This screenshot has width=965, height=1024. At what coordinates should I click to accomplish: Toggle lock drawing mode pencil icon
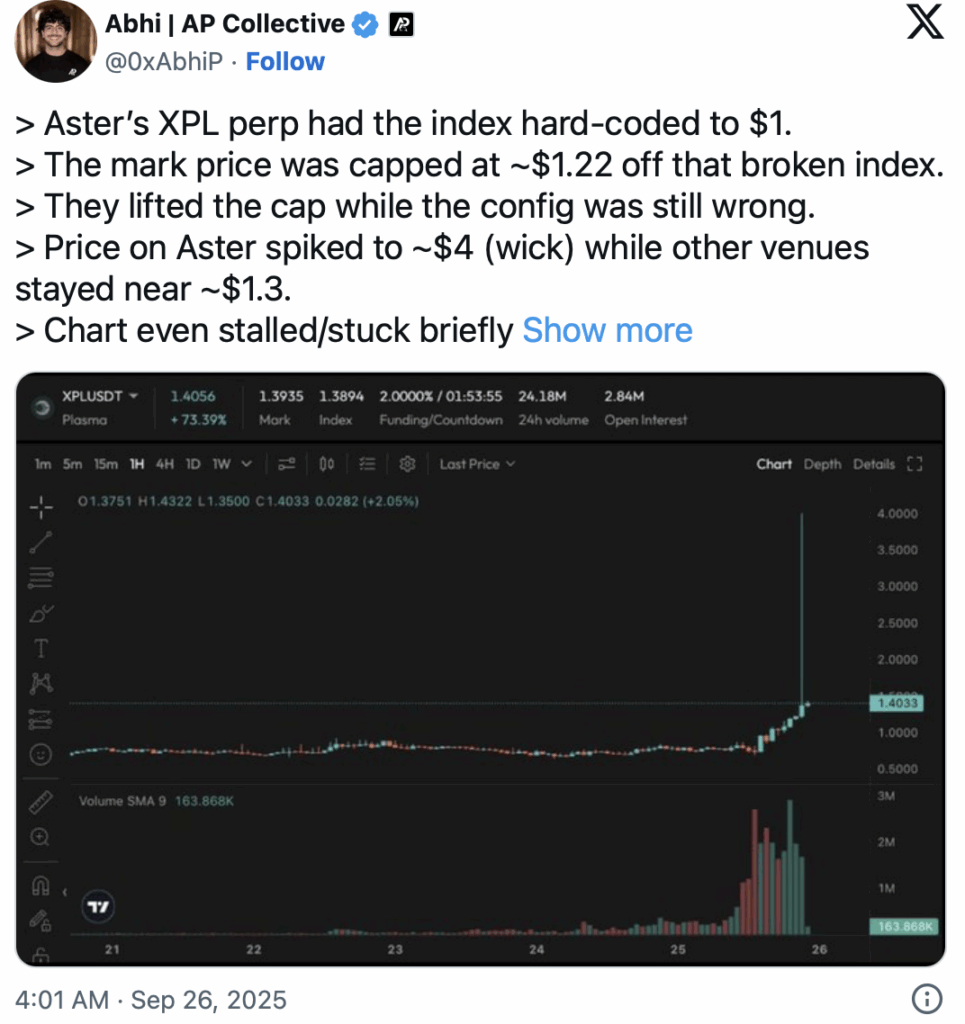(41, 918)
